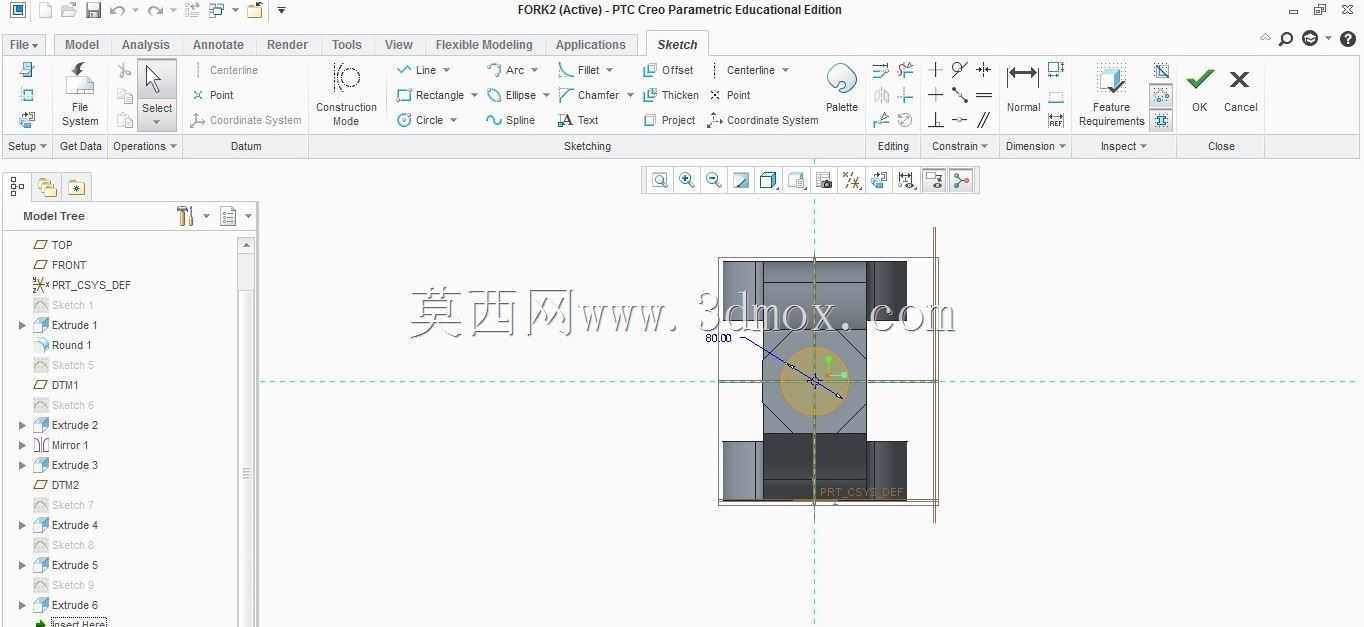Select the Normal dimension tool
The width and height of the screenshot is (1364, 627).
pos(1023,88)
